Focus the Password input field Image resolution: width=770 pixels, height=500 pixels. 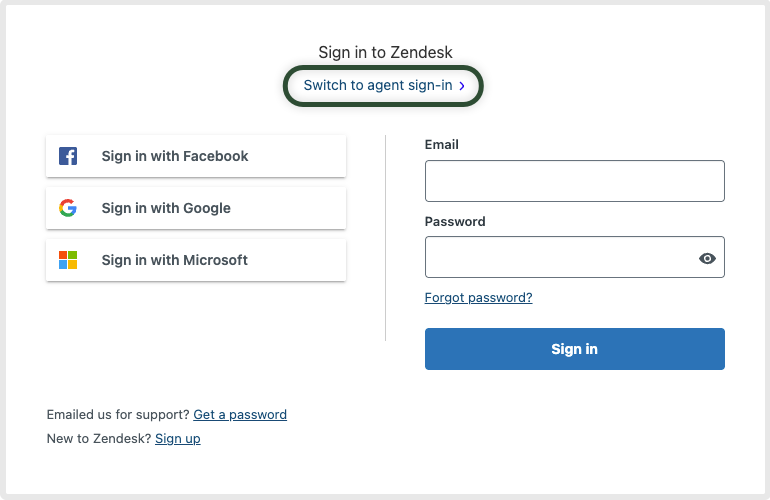point(560,257)
